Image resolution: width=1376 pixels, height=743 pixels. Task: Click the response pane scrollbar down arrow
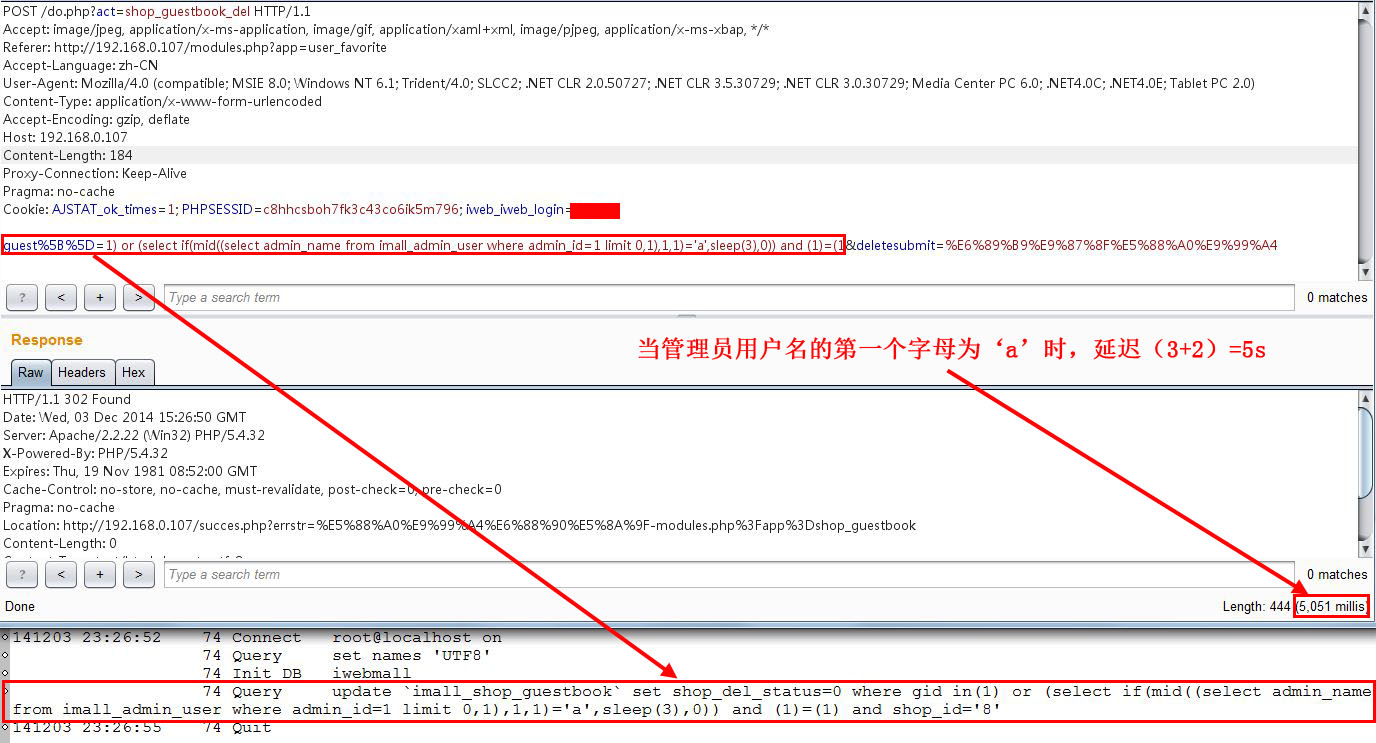[x=1366, y=548]
